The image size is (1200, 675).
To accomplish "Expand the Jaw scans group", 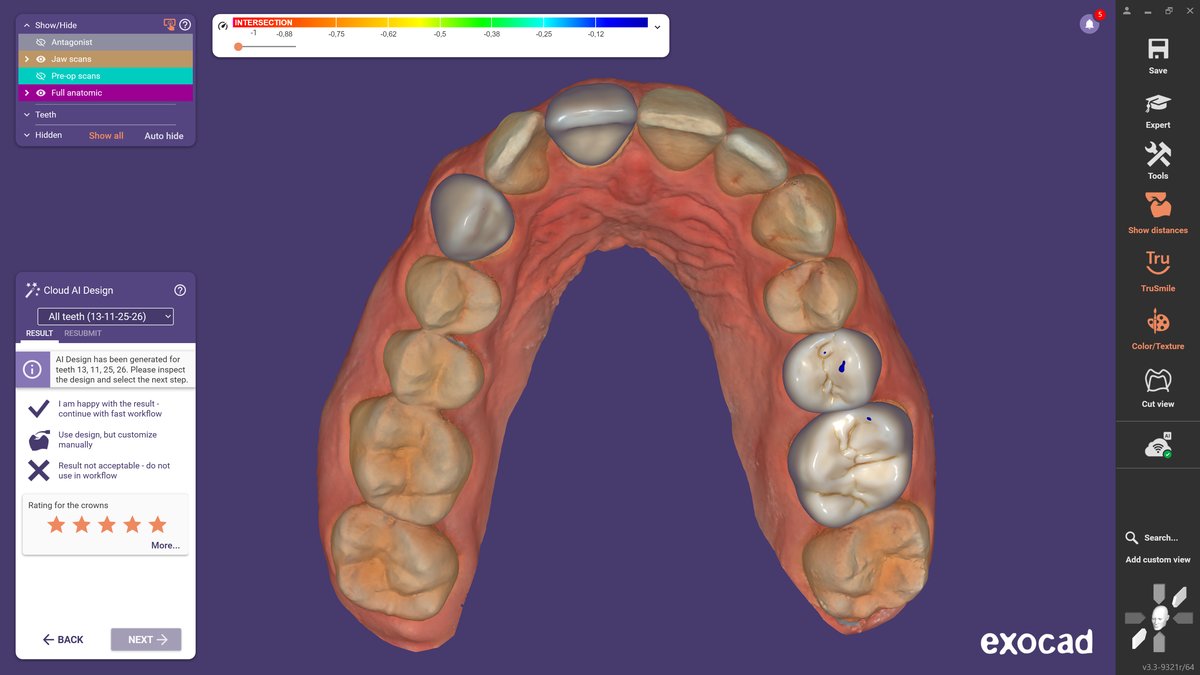I will [x=27, y=59].
